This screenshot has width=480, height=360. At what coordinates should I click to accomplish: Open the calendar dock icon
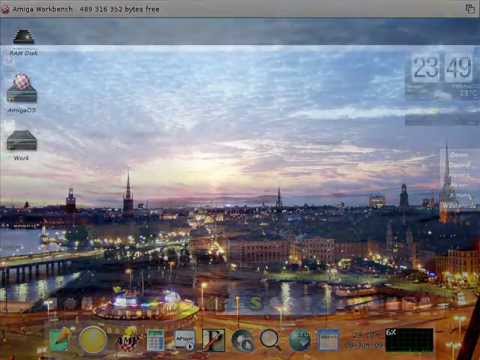[x=328, y=340]
